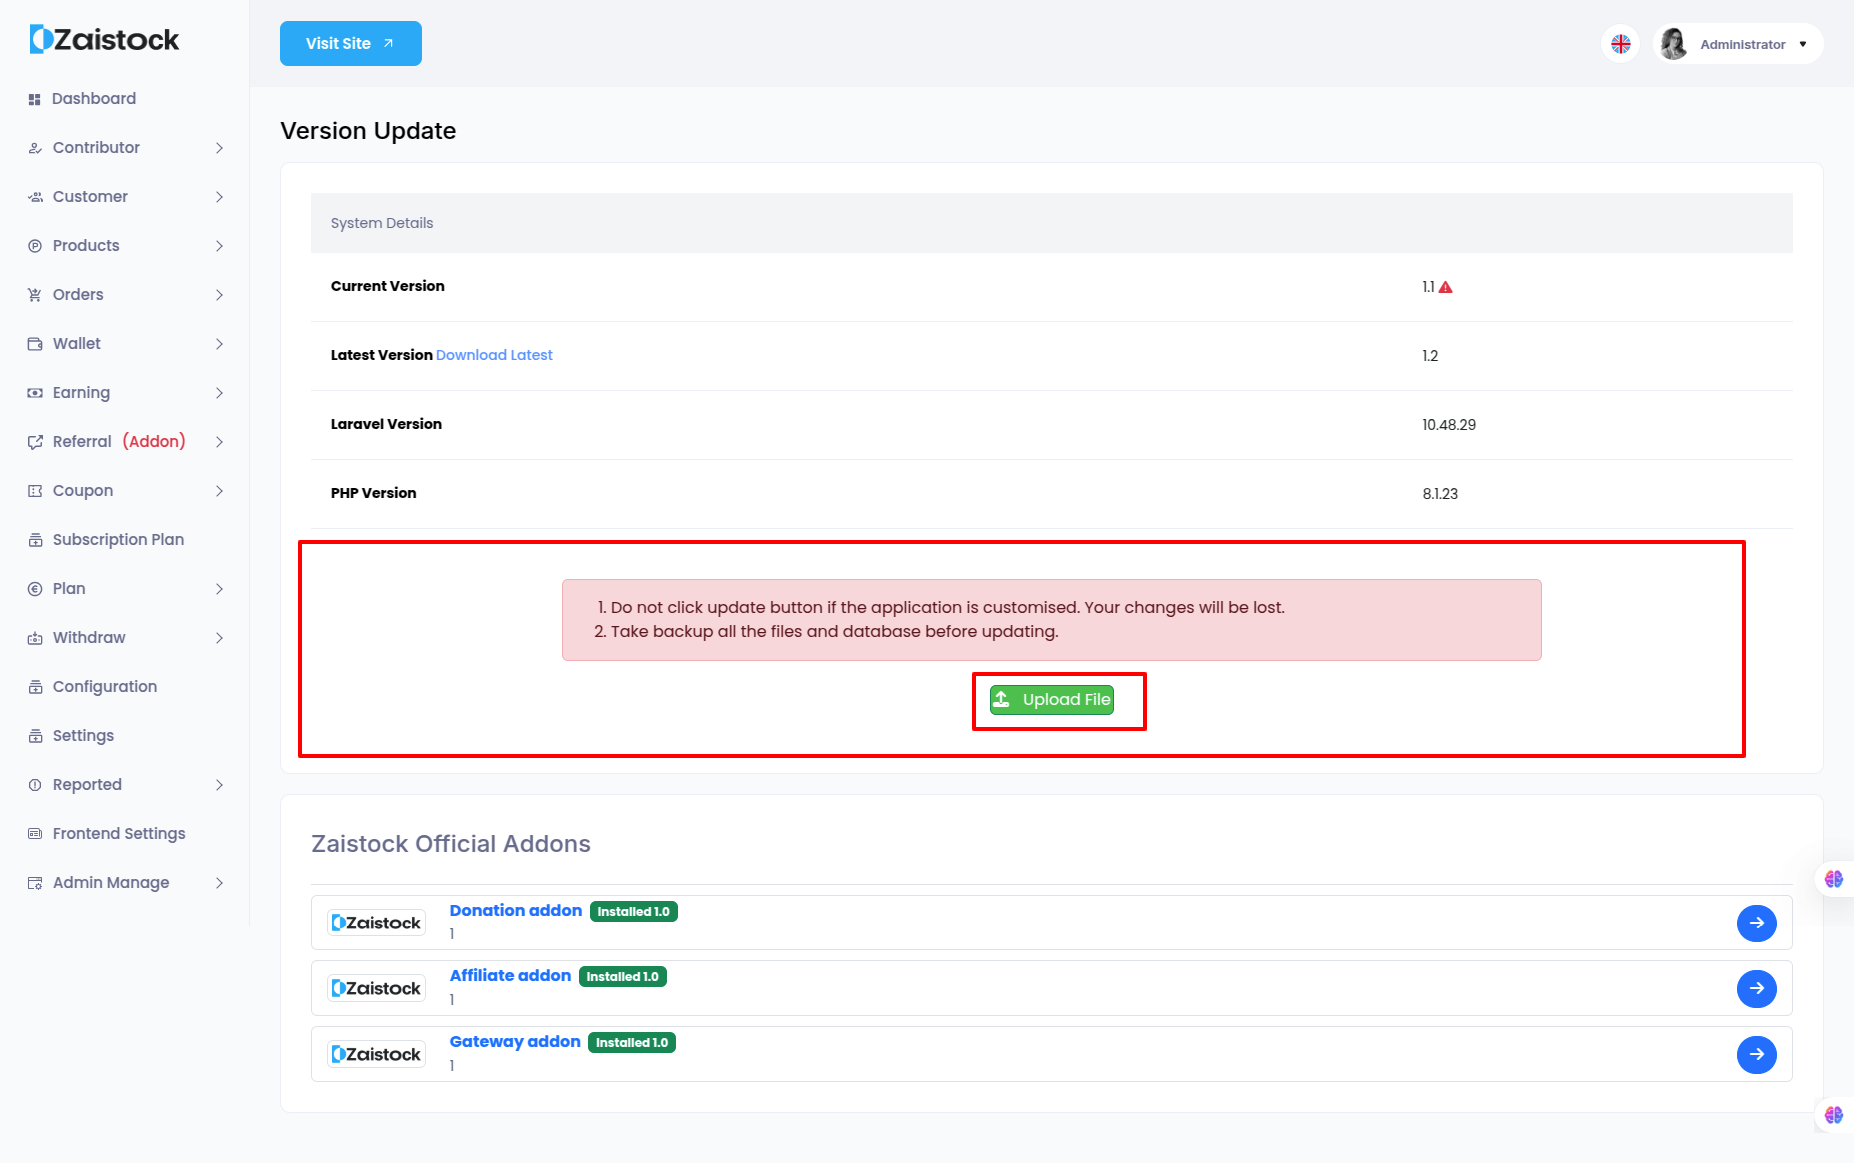Expand the Wallet submenu chevron

tap(219, 344)
